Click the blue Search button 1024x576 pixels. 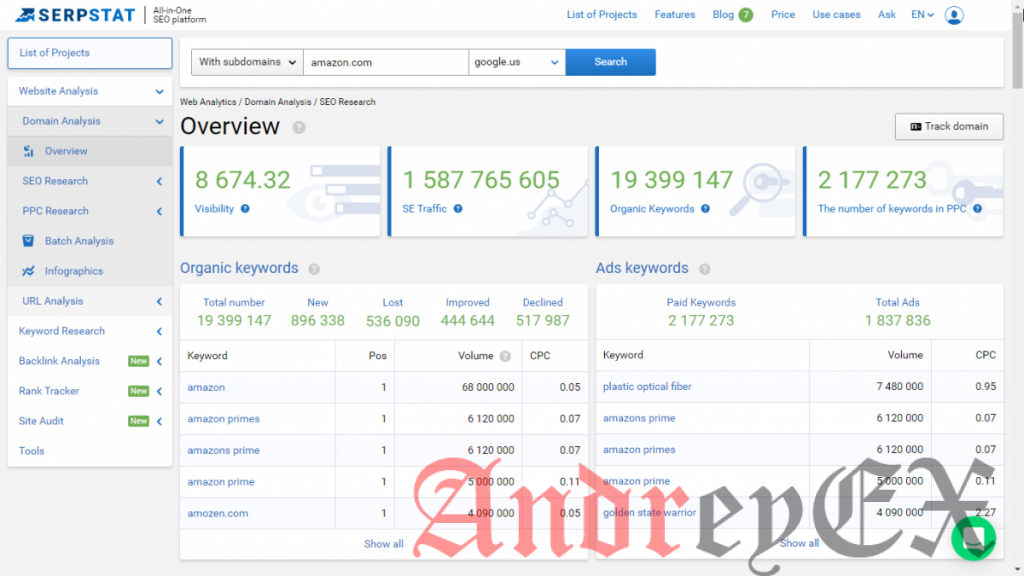(x=611, y=62)
